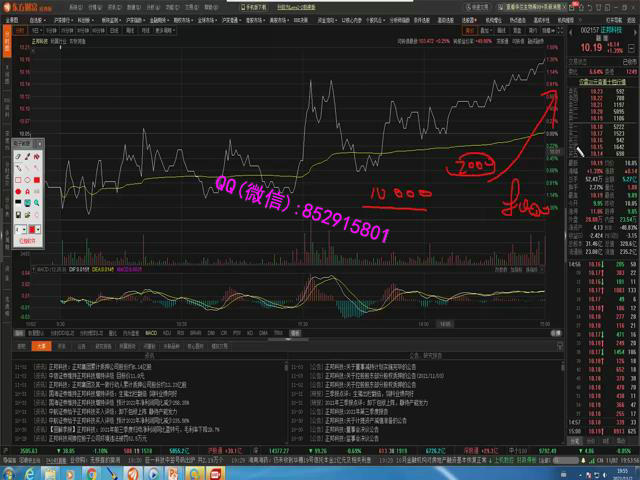Select the pencil tool in drawing palette
The width and height of the screenshot is (640, 480).
[27, 156]
